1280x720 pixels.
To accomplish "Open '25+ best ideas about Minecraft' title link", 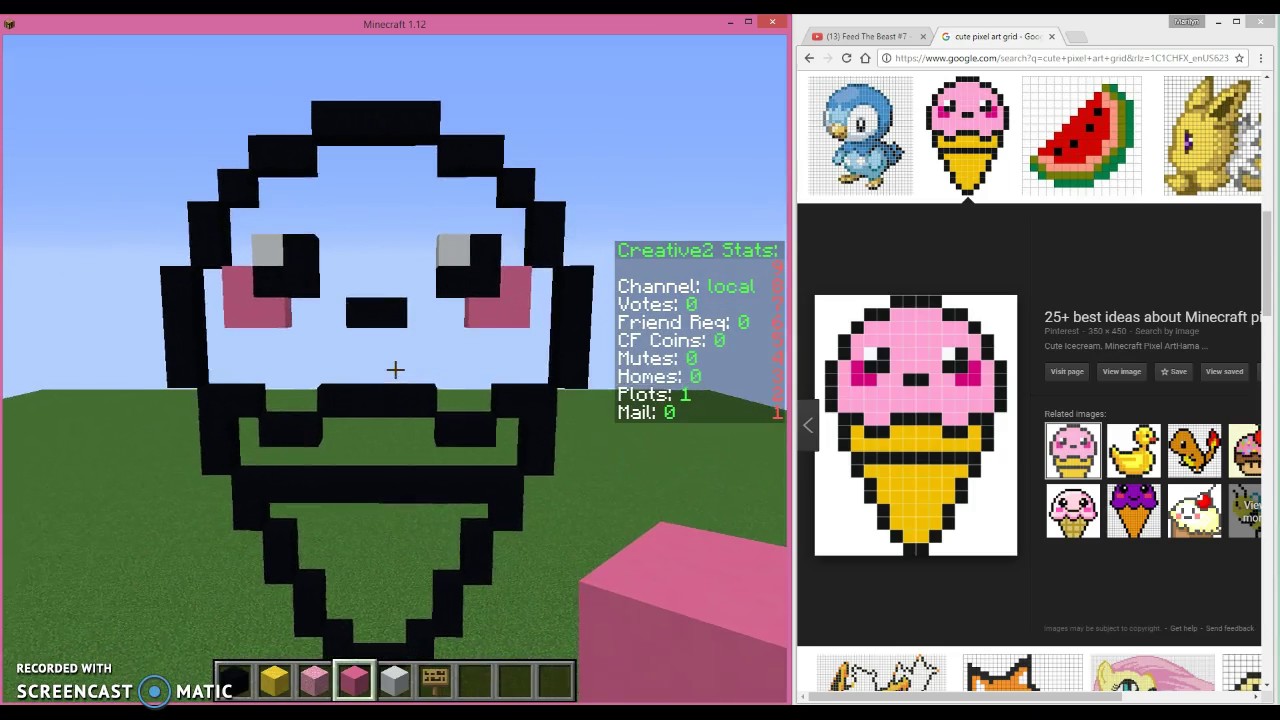I will coord(1152,317).
